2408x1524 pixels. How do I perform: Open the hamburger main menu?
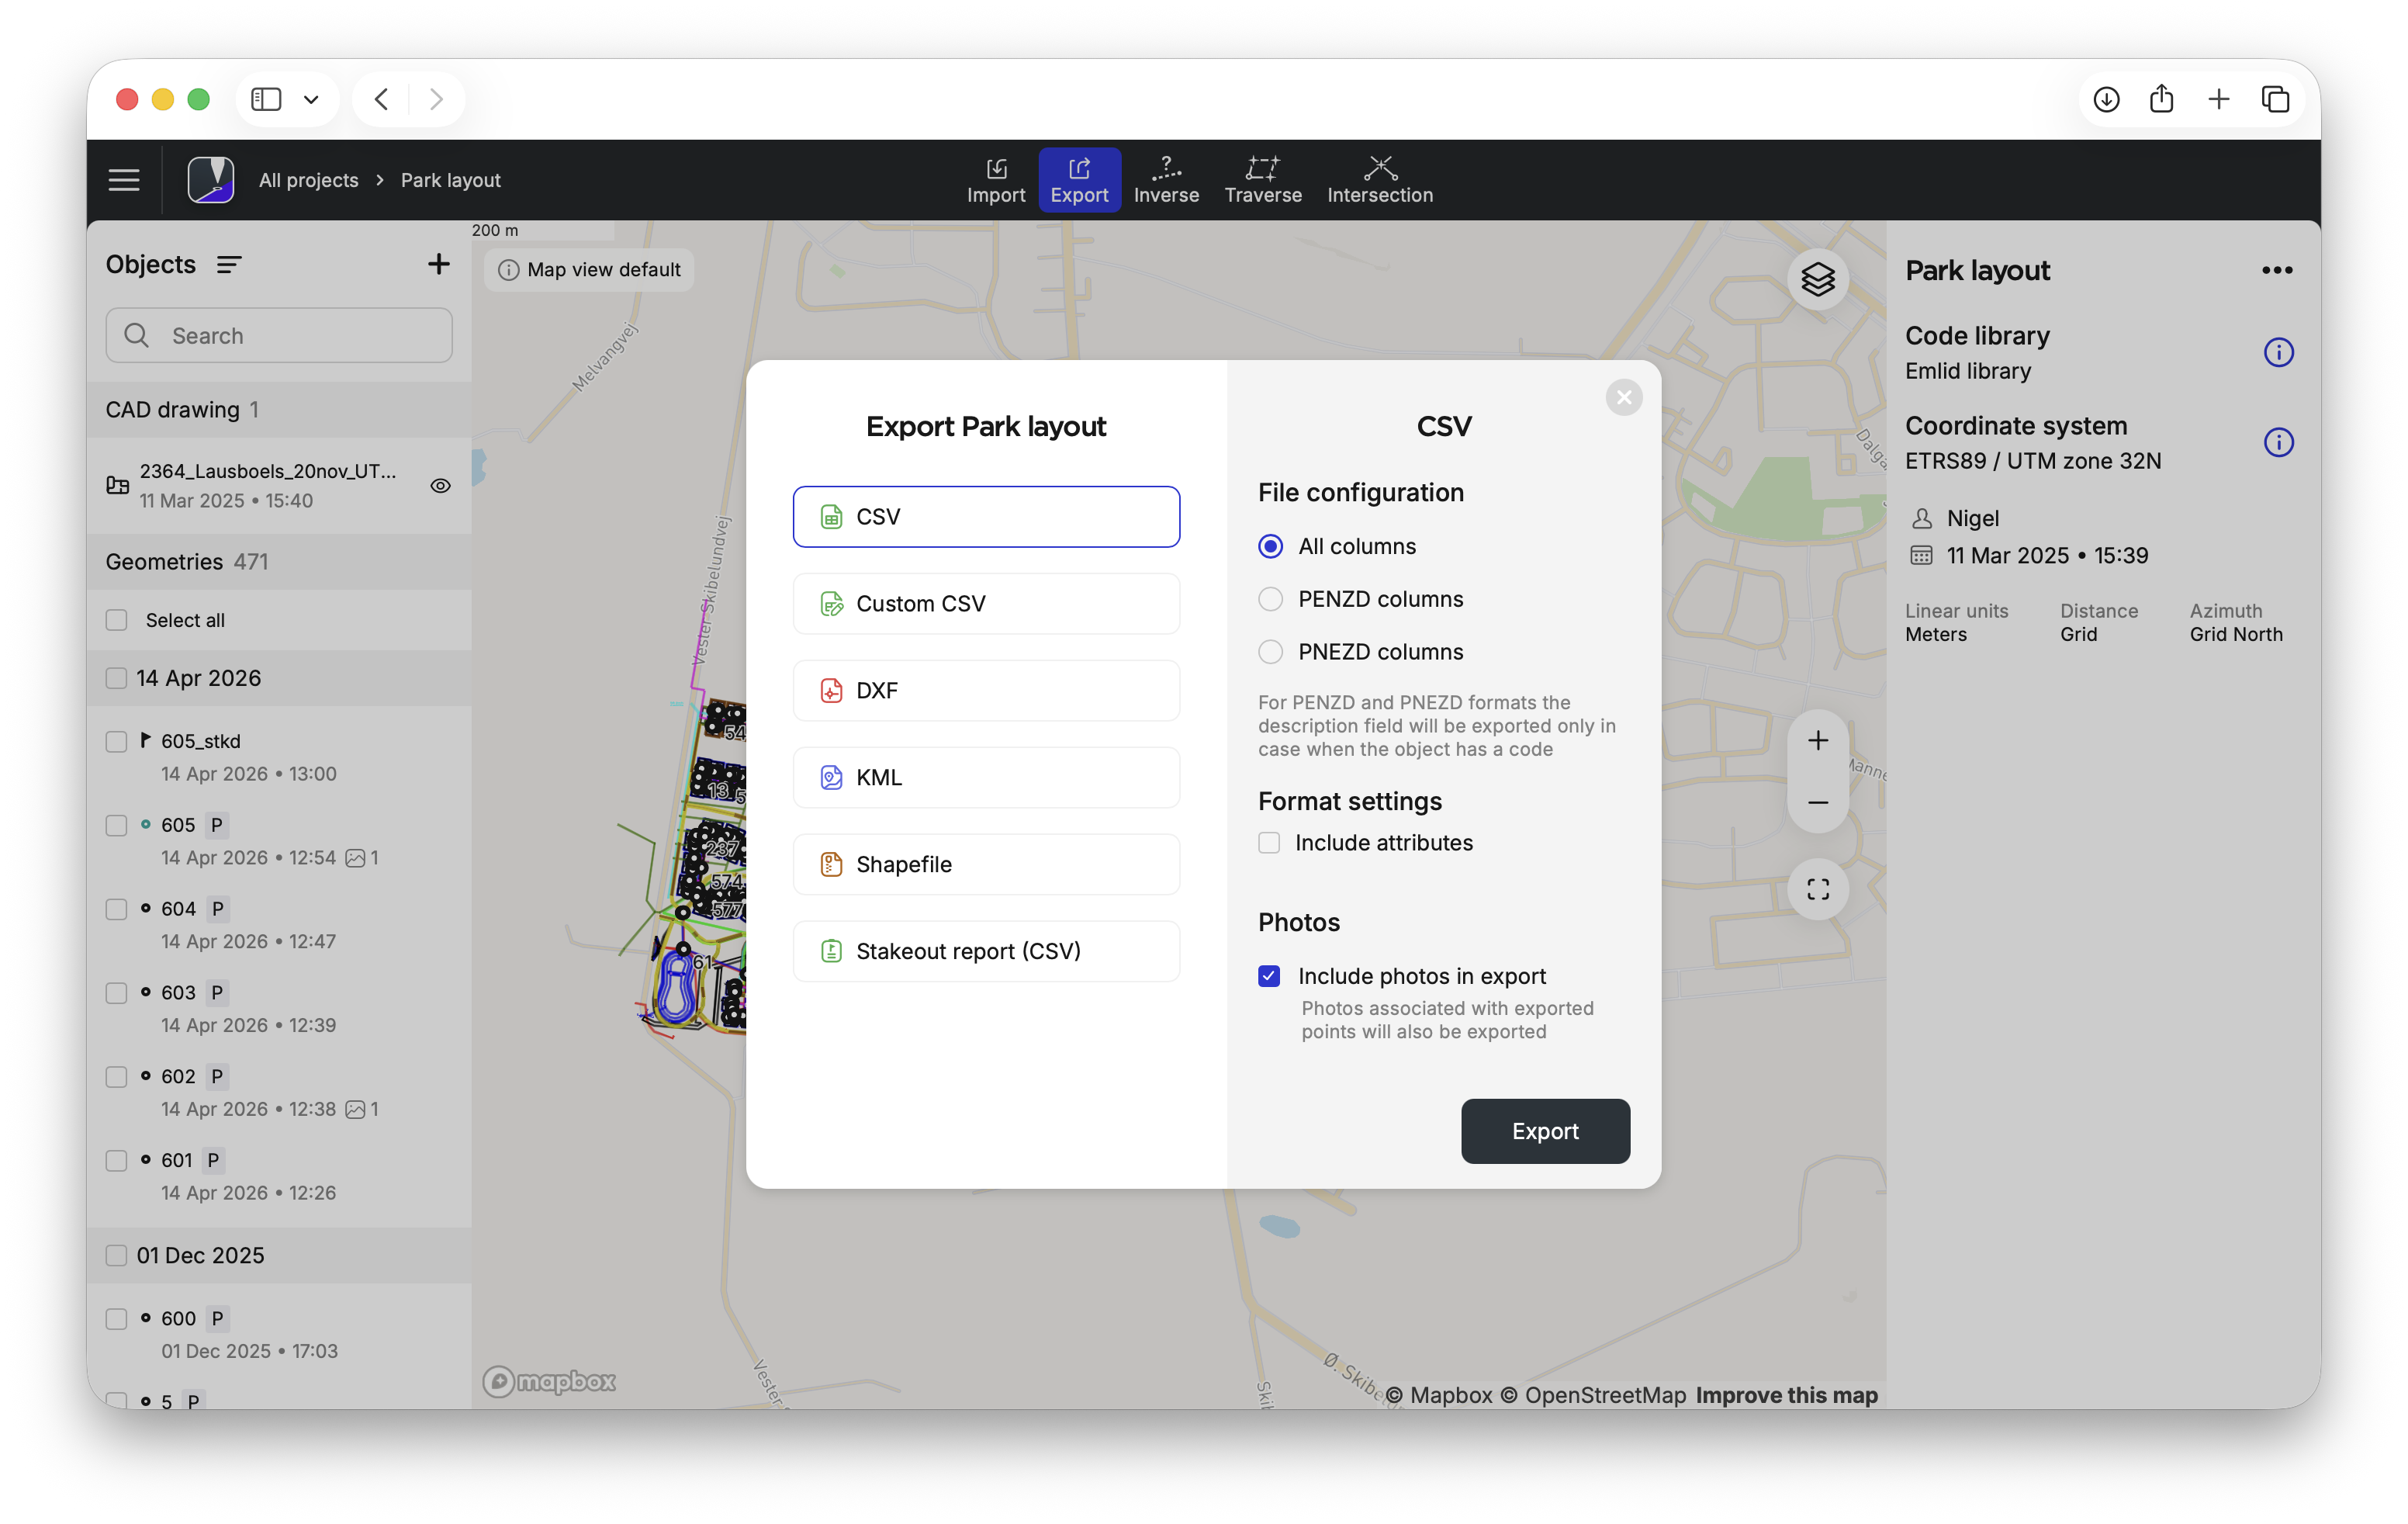124,180
